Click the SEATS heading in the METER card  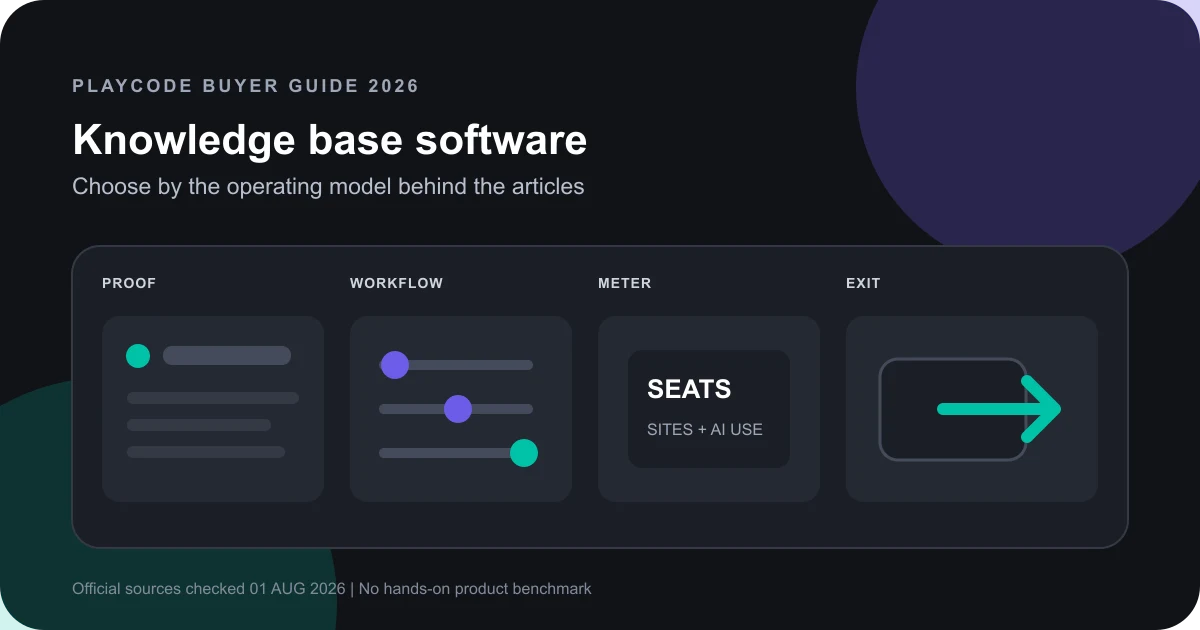point(689,389)
